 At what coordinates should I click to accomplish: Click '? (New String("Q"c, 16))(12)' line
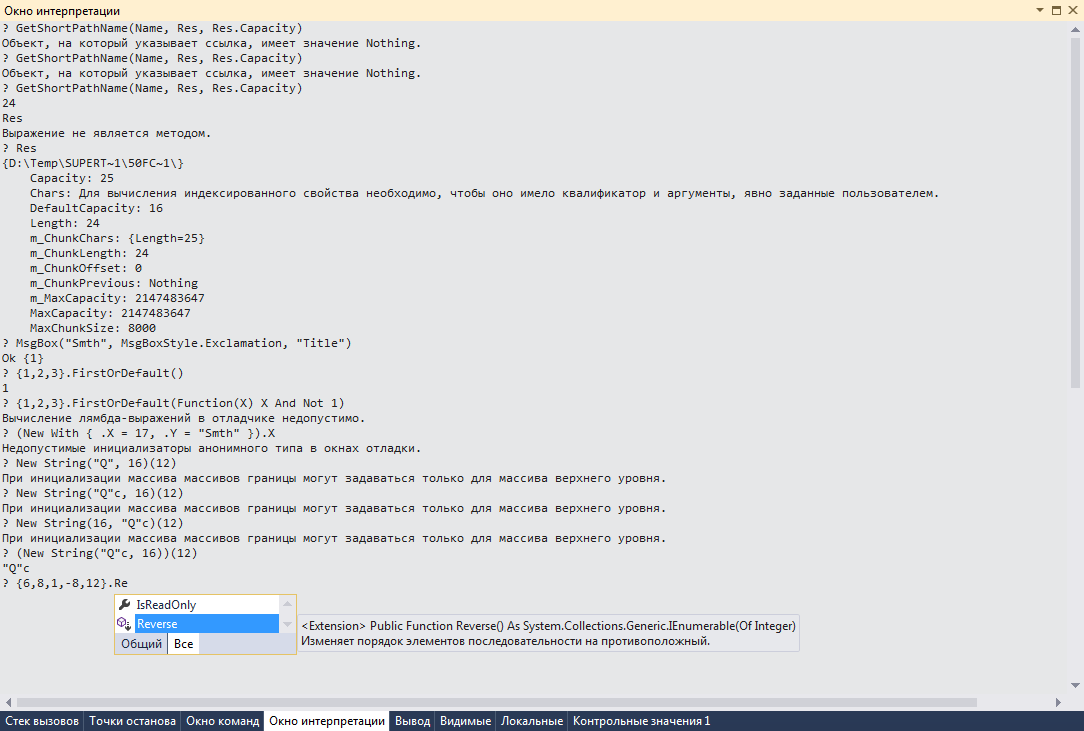[100, 553]
